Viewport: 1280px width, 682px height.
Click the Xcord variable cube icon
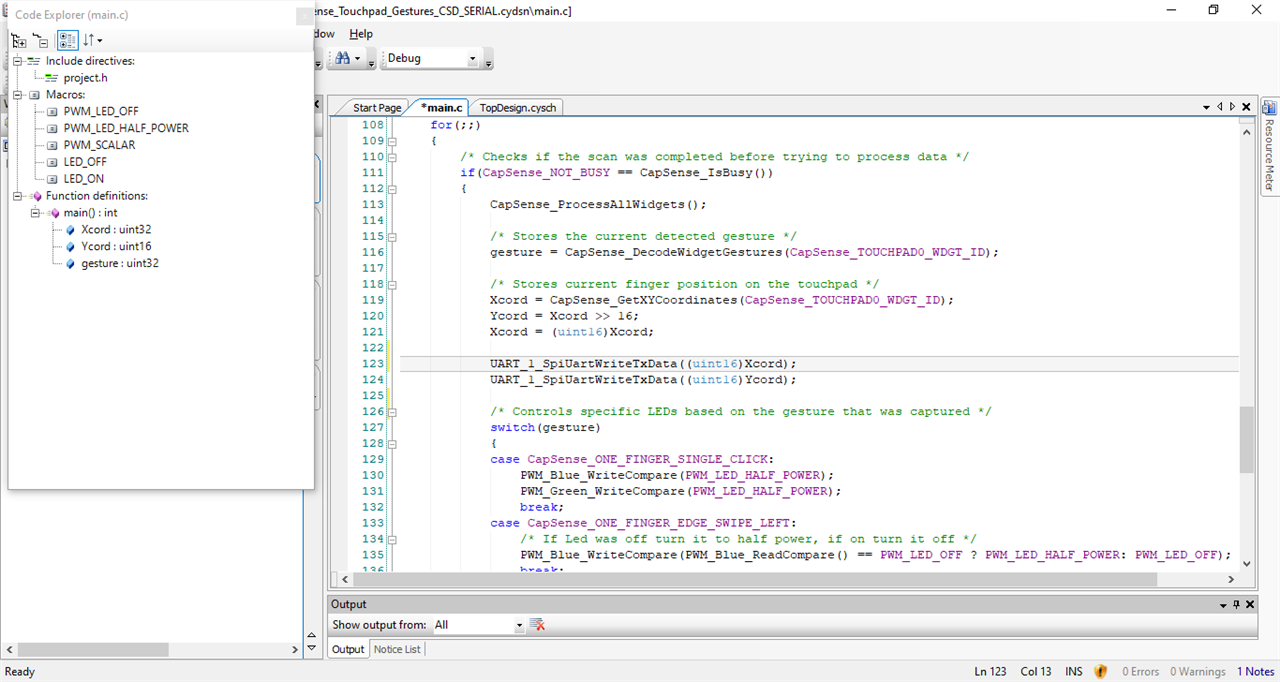pos(70,230)
